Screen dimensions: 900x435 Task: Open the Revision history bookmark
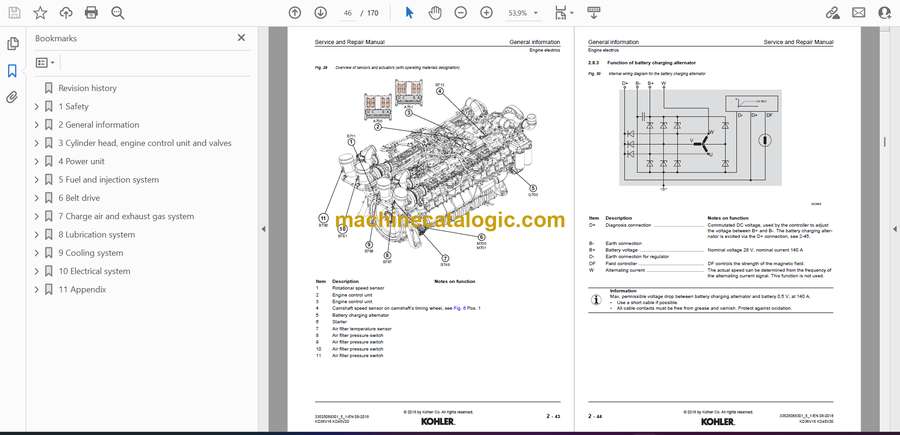click(87, 88)
